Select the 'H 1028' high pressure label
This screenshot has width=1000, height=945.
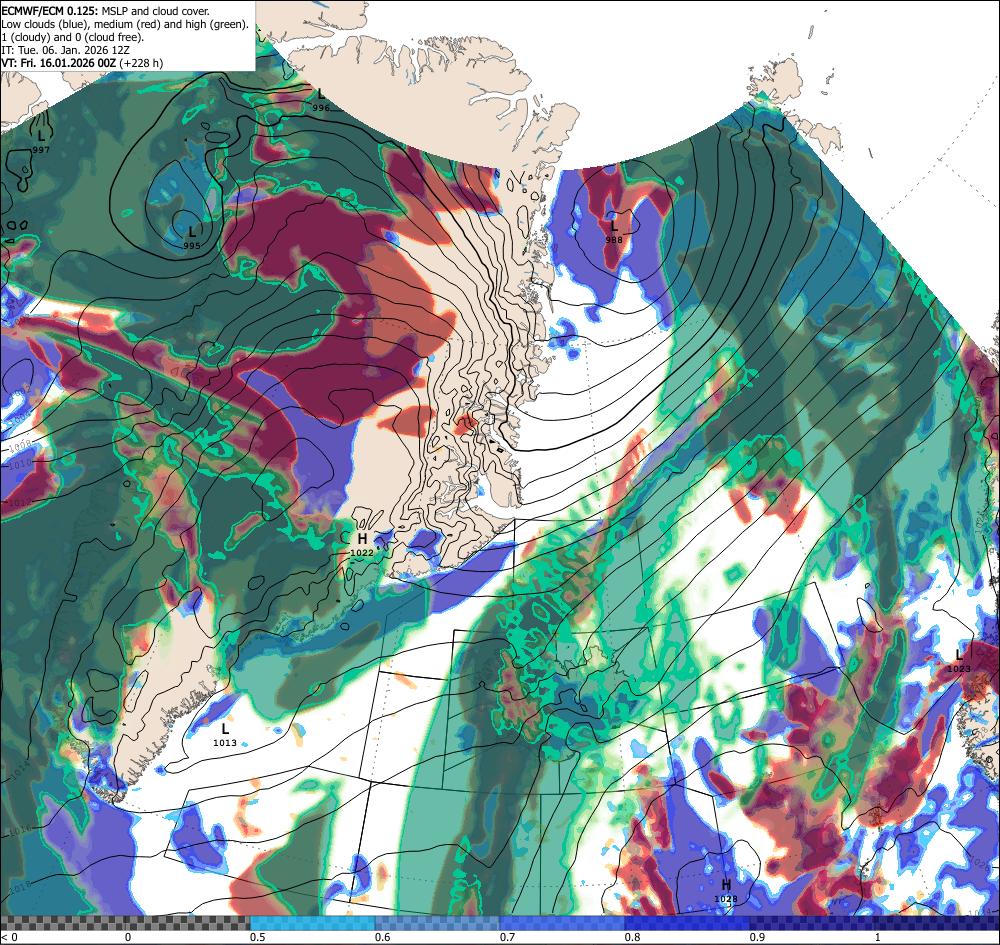coord(726,891)
